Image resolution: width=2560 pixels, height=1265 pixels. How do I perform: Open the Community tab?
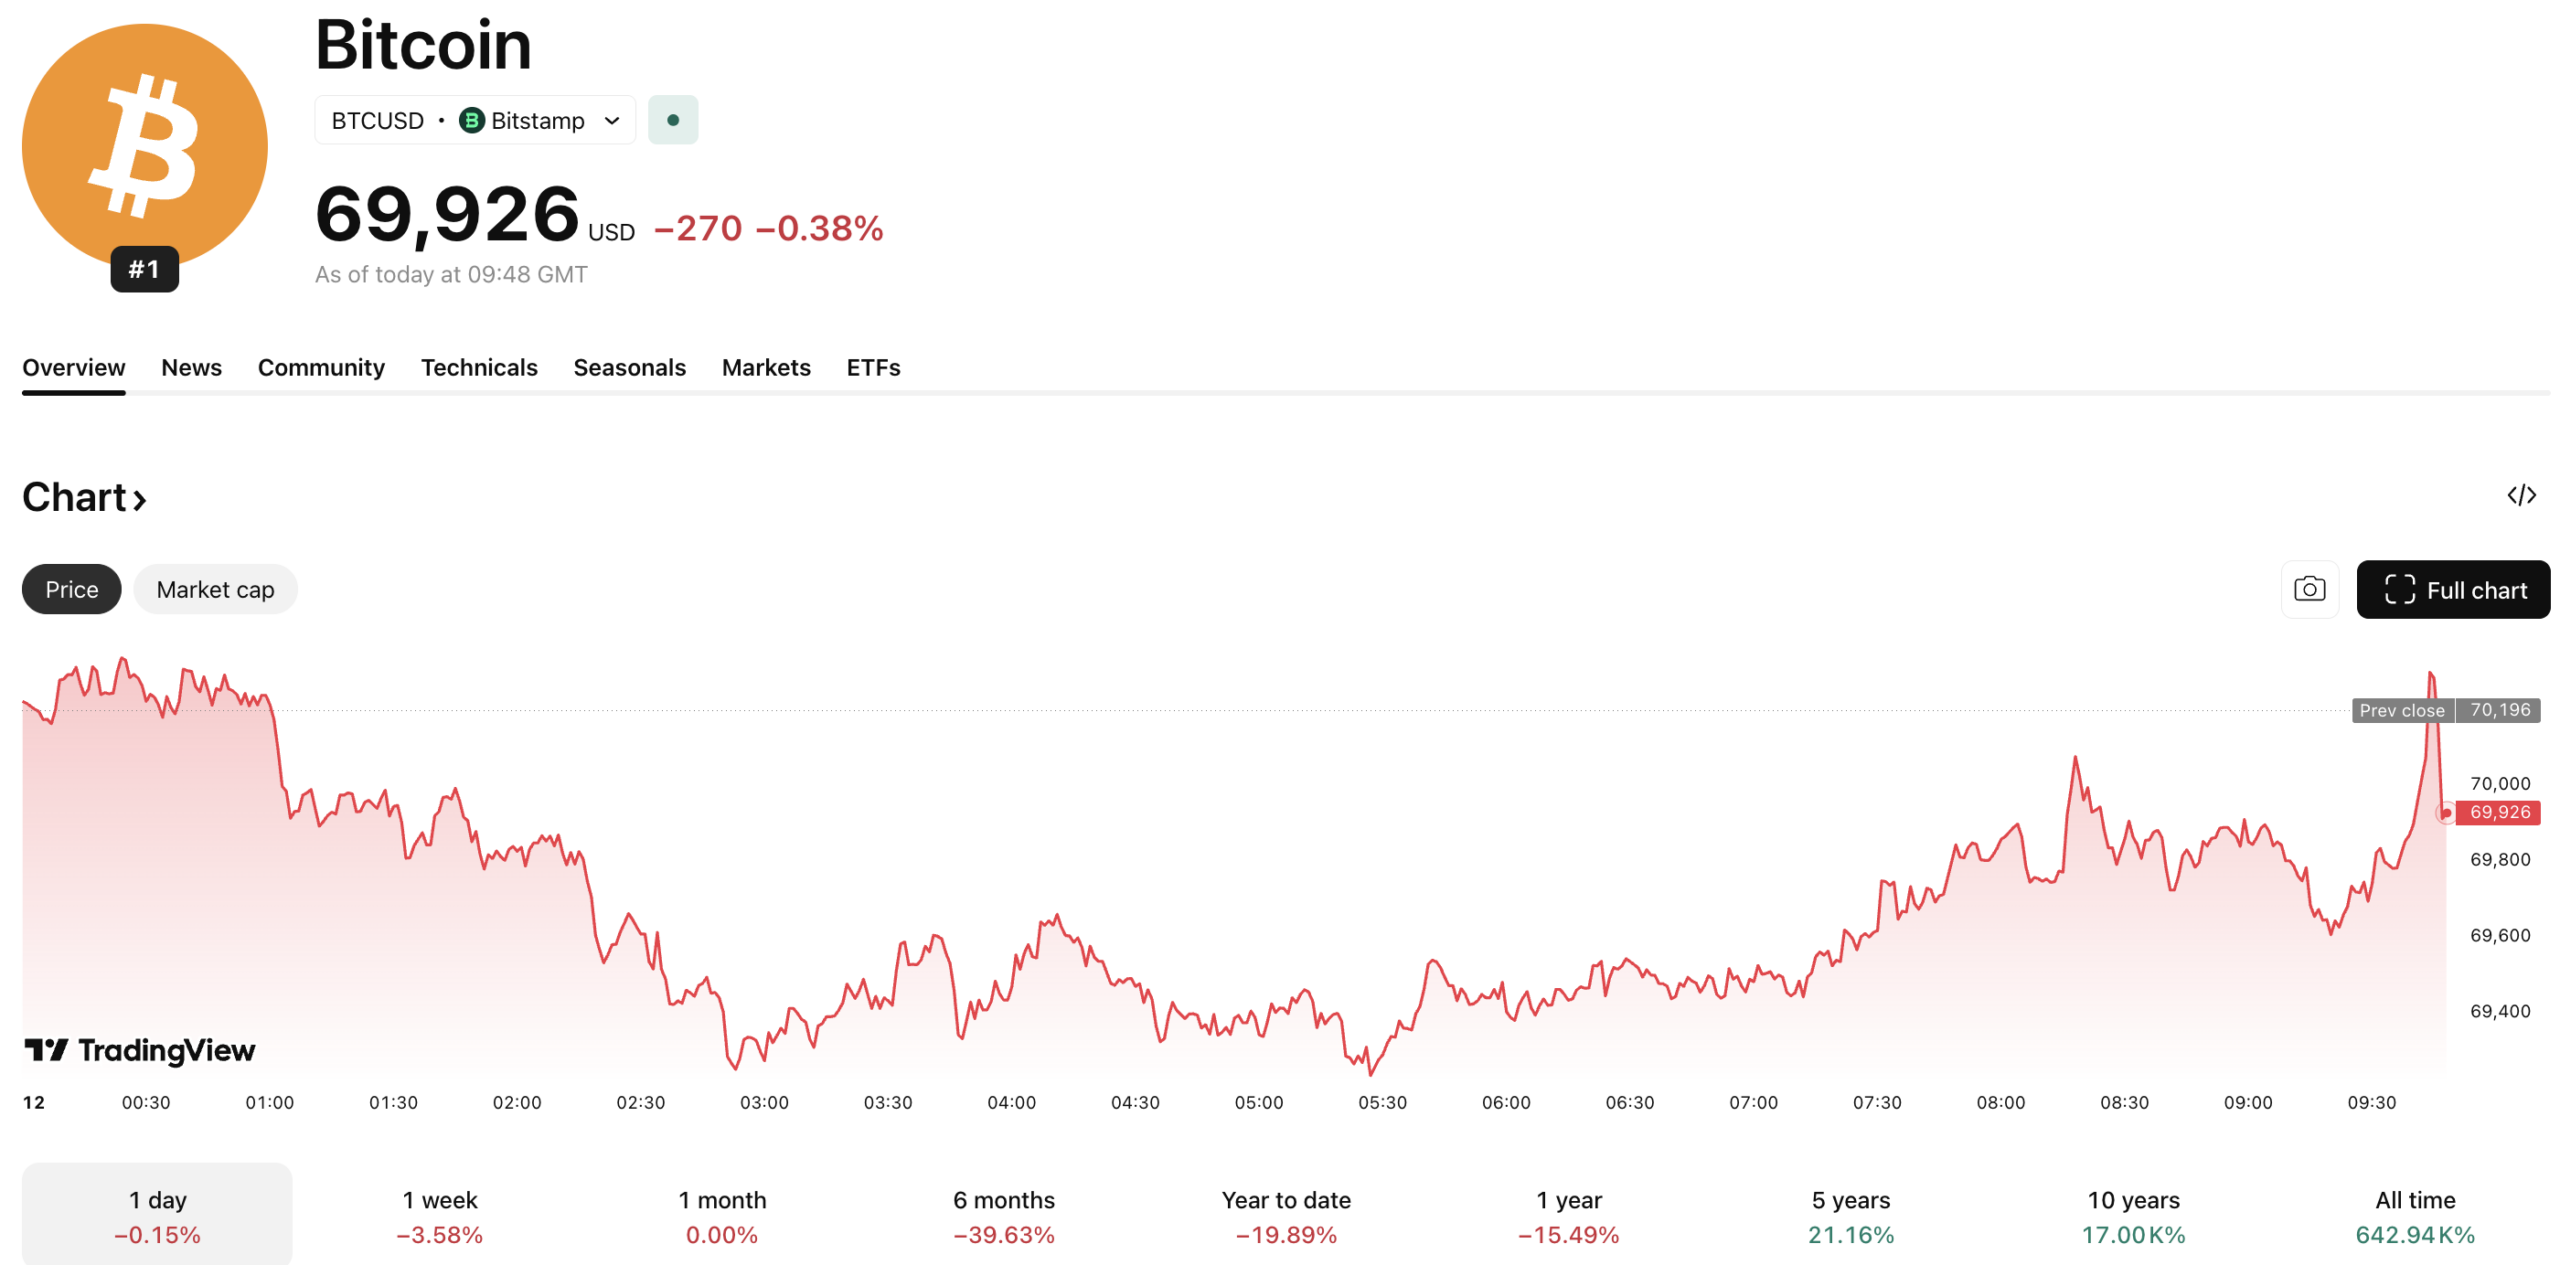[x=321, y=367]
